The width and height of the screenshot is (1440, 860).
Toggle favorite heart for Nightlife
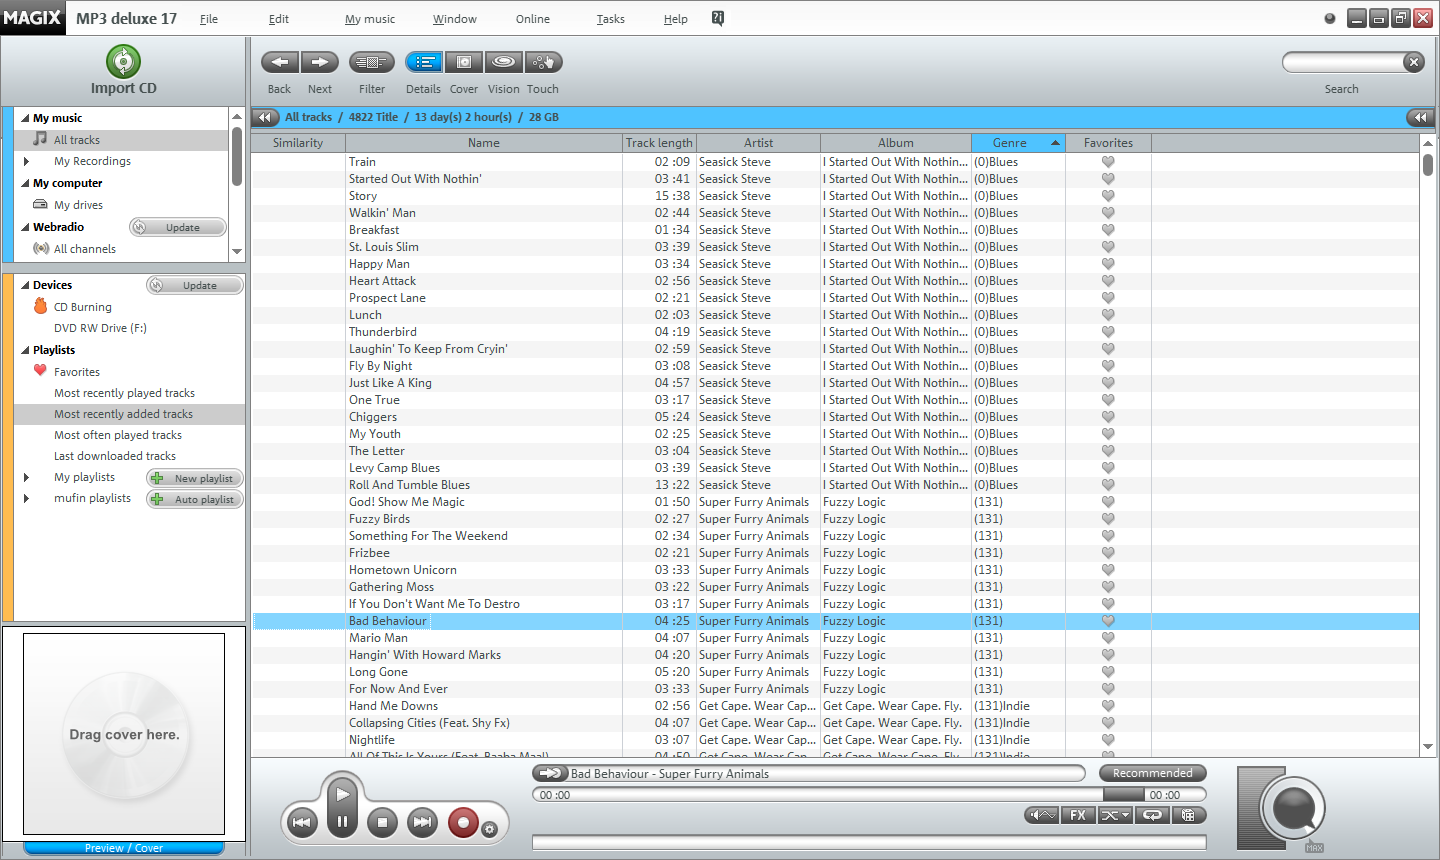1108,740
